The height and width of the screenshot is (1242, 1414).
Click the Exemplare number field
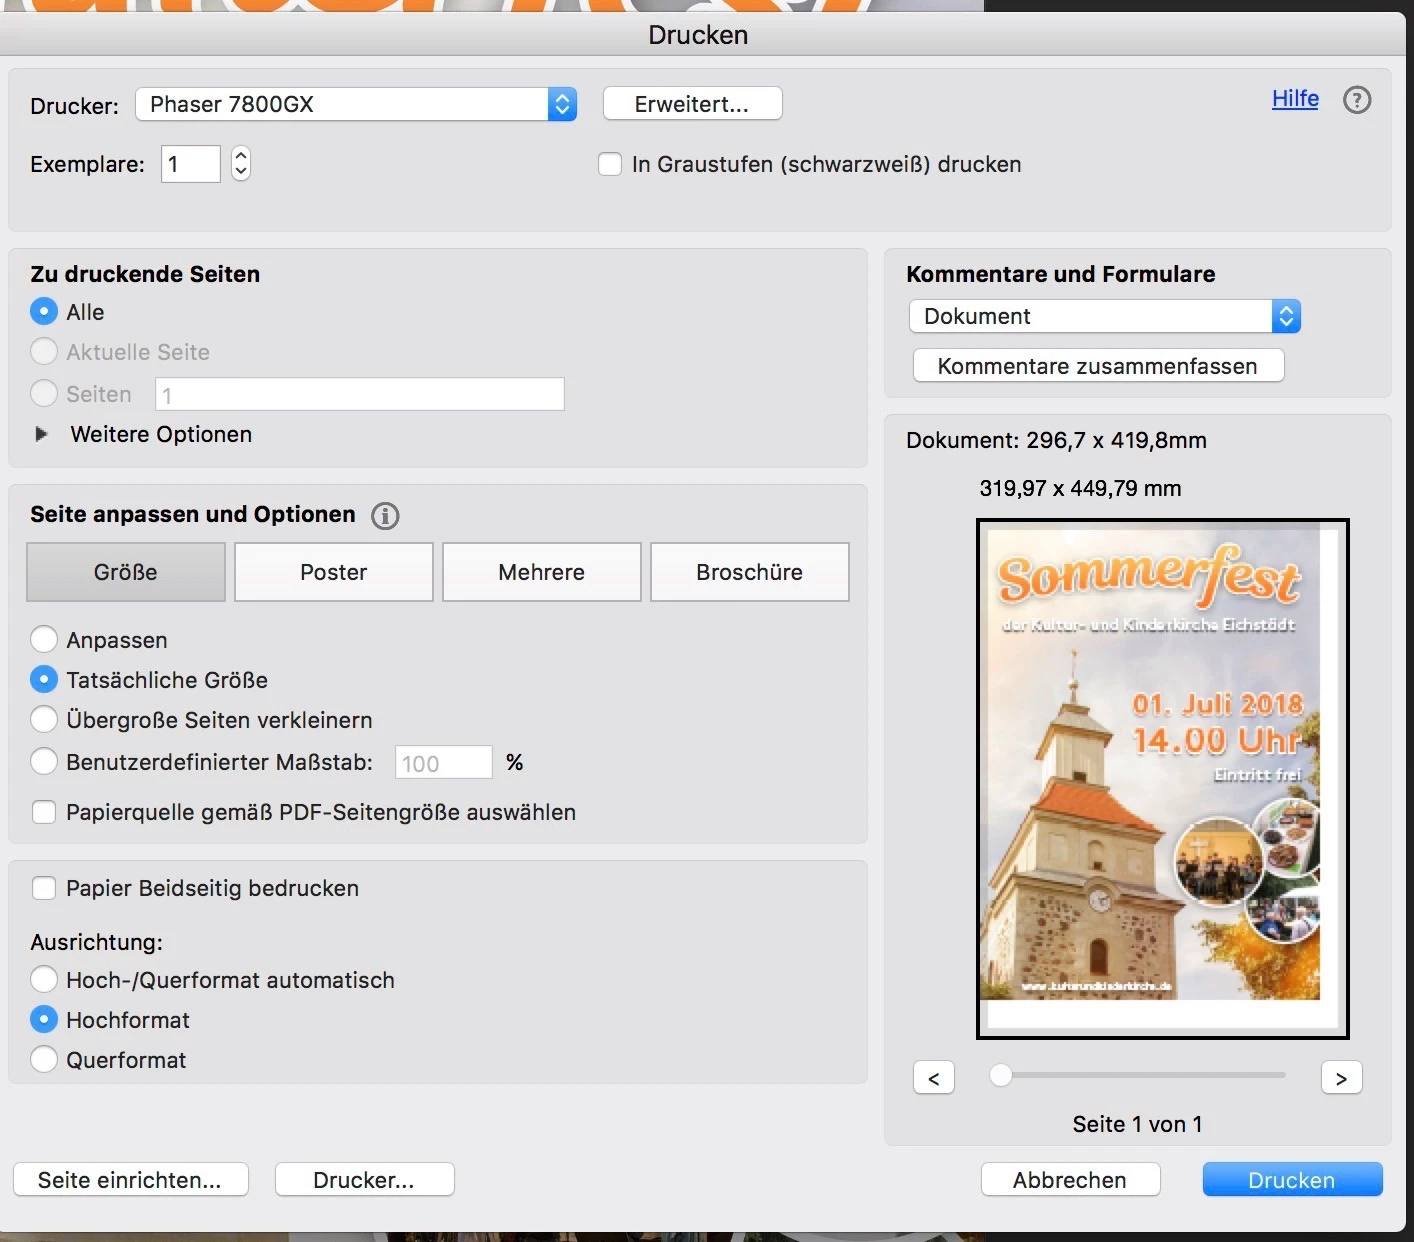(191, 164)
